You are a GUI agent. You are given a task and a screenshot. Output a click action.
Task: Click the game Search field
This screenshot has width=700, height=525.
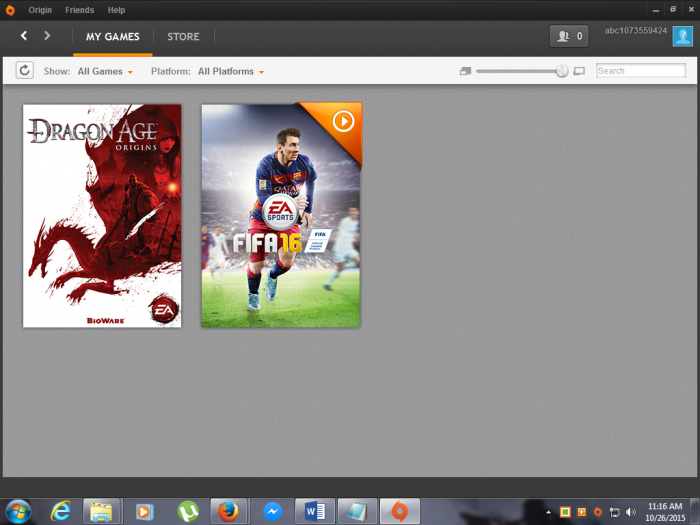pyautogui.click(x=641, y=71)
